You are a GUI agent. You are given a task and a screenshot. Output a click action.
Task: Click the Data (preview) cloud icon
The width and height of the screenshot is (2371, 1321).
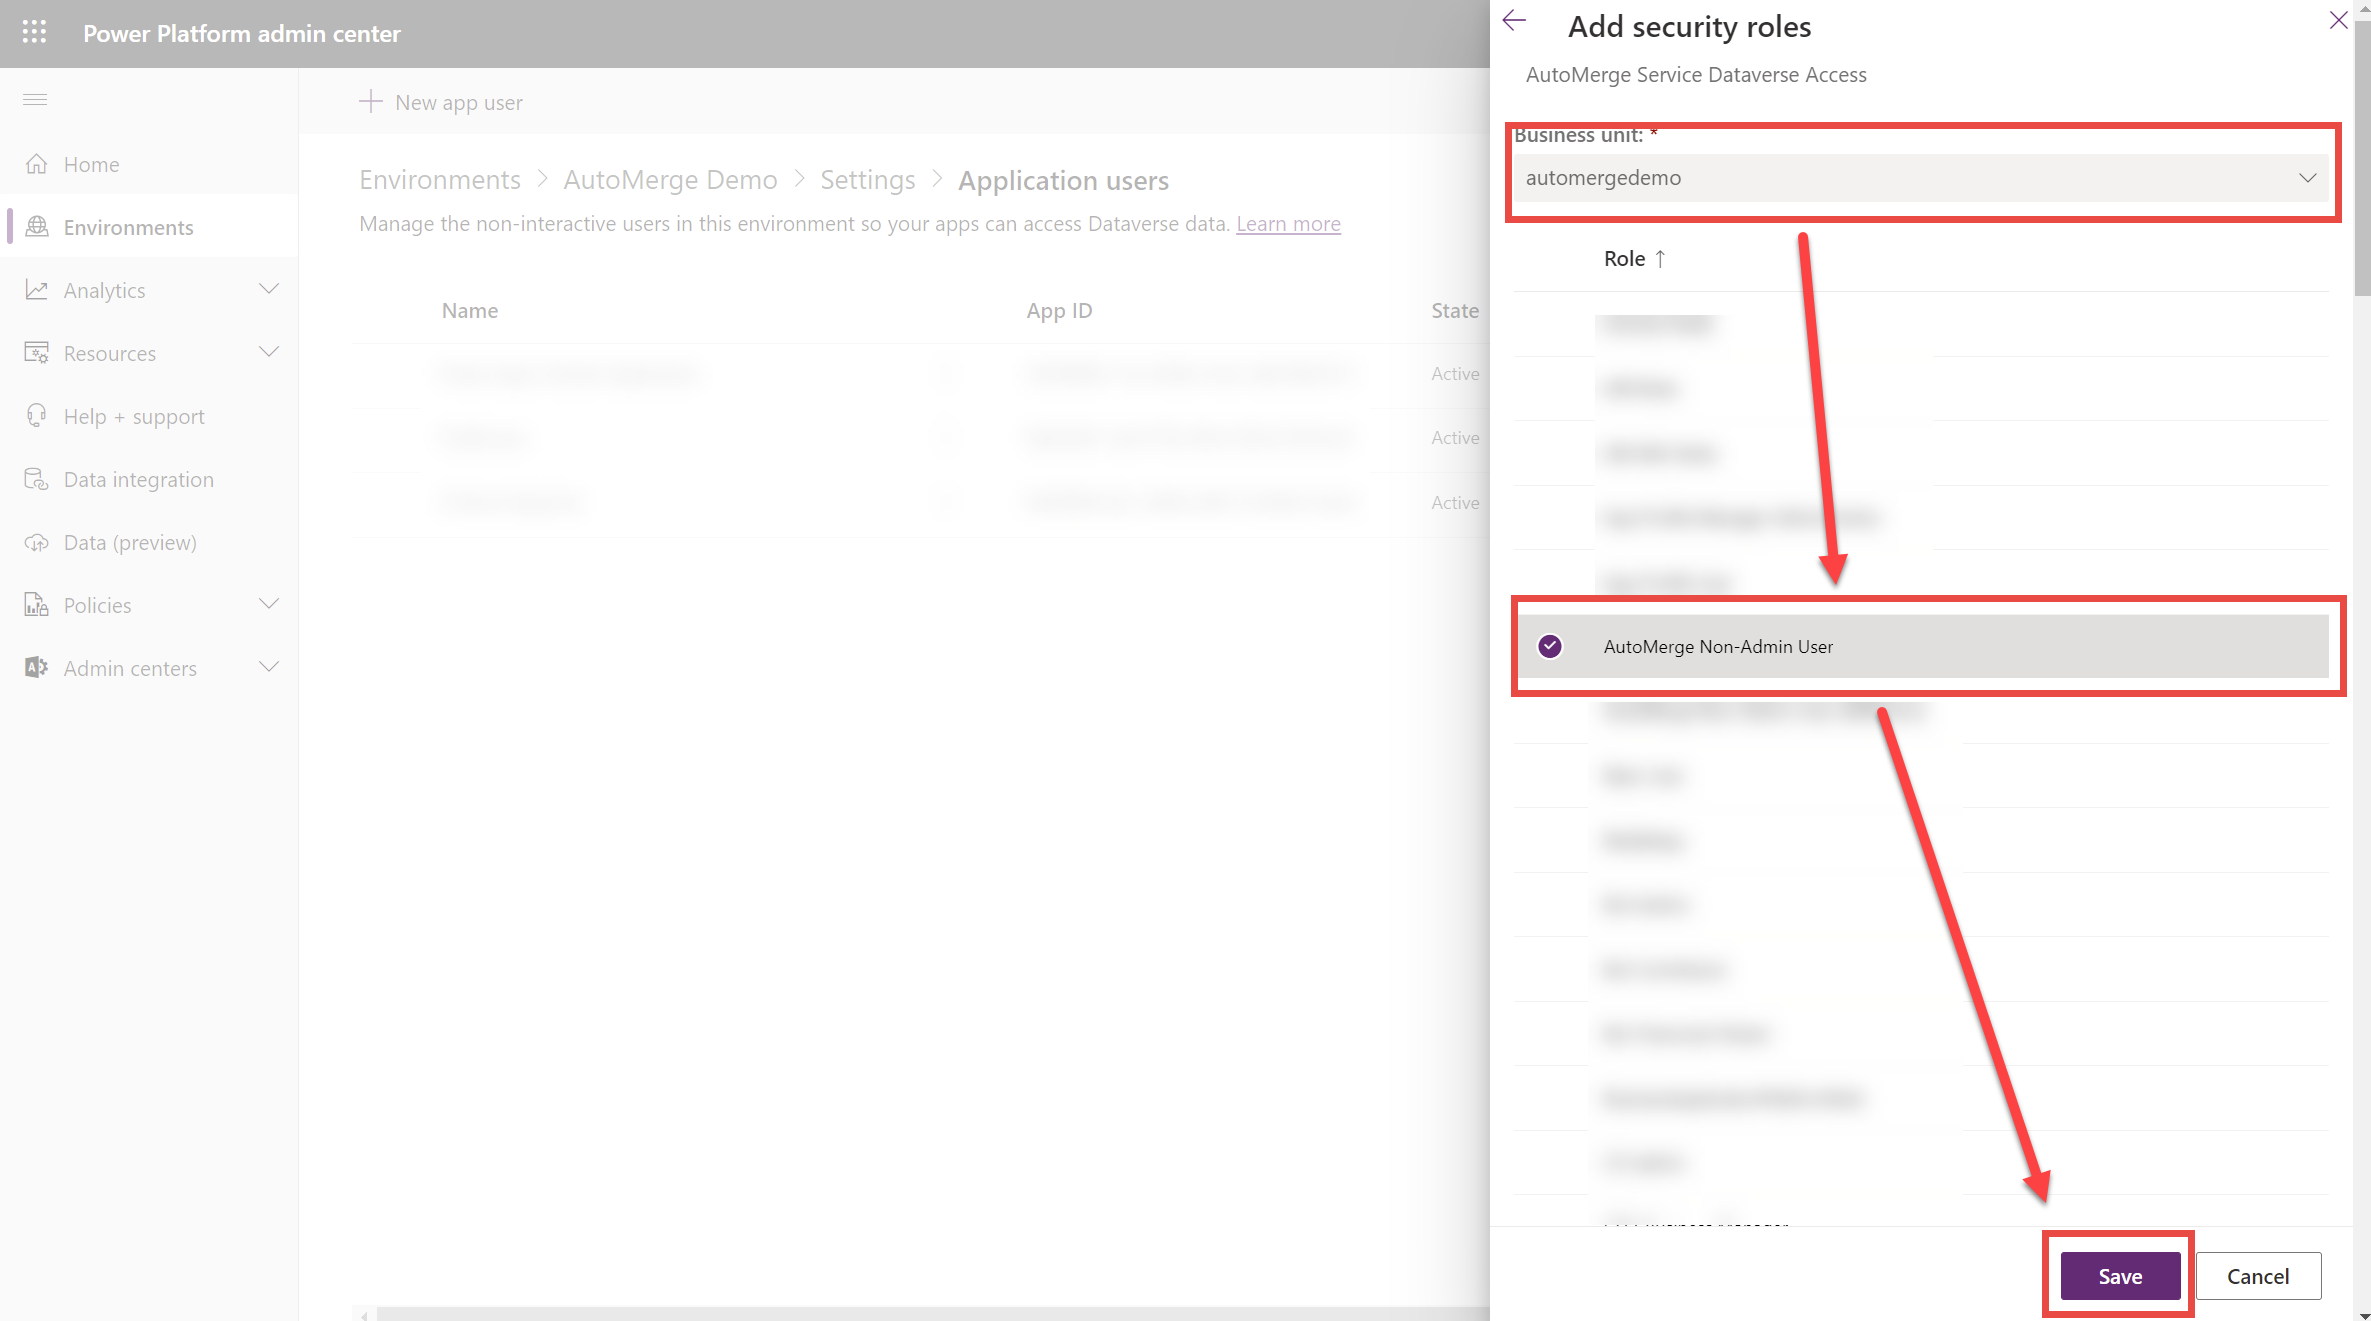[x=37, y=541]
